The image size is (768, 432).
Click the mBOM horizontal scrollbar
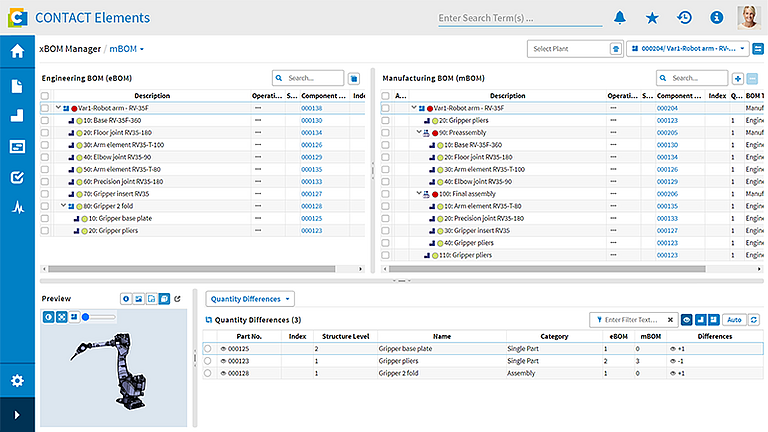click(547, 269)
